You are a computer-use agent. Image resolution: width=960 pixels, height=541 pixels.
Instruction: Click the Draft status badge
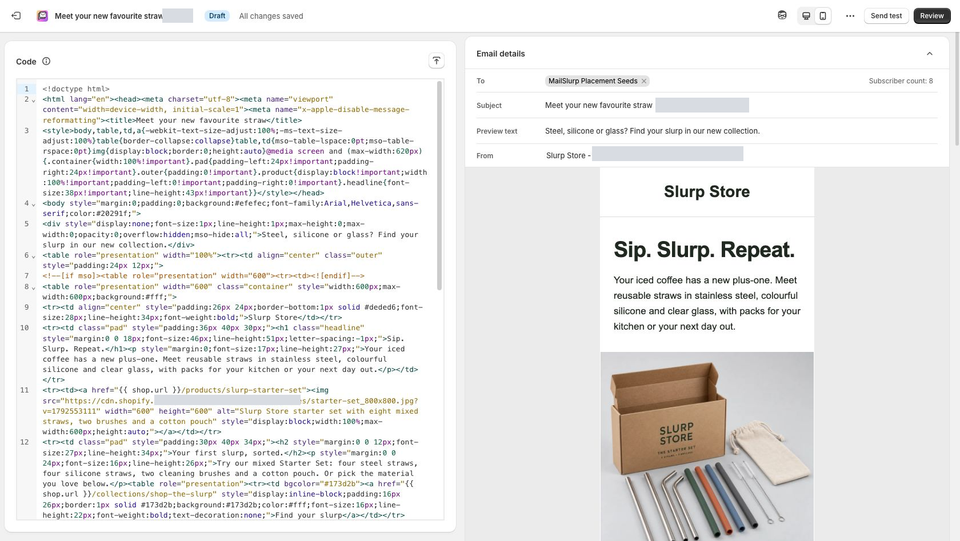tap(217, 16)
